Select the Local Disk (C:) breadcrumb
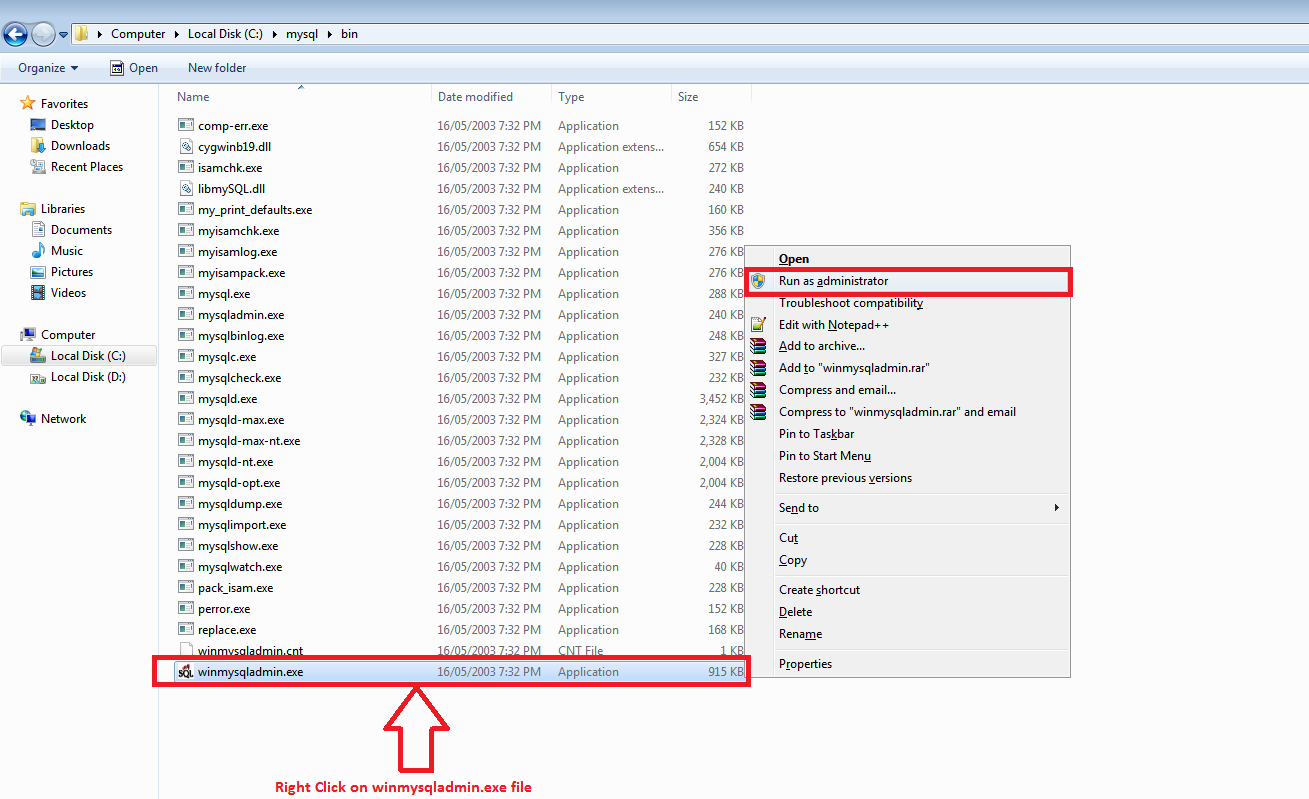The width and height of the screenshot is (1309, 799). [x=227, y=34]
